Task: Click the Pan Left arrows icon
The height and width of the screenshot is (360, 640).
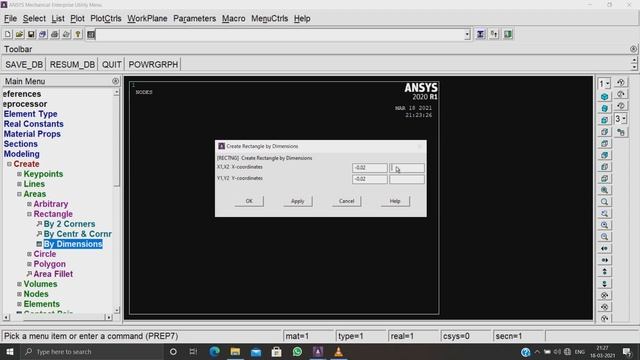Action: [x=604, y=249]
